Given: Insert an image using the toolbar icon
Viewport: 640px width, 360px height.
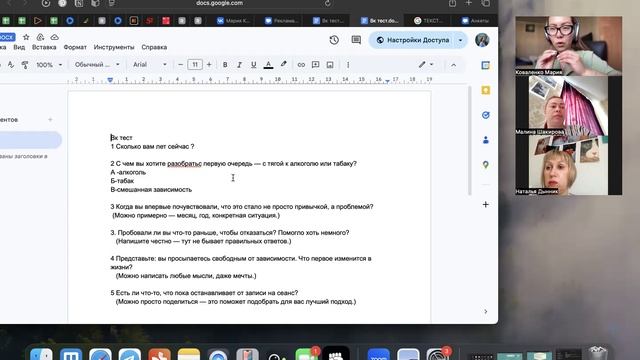Looking at the screenshot, I should 330,64.
